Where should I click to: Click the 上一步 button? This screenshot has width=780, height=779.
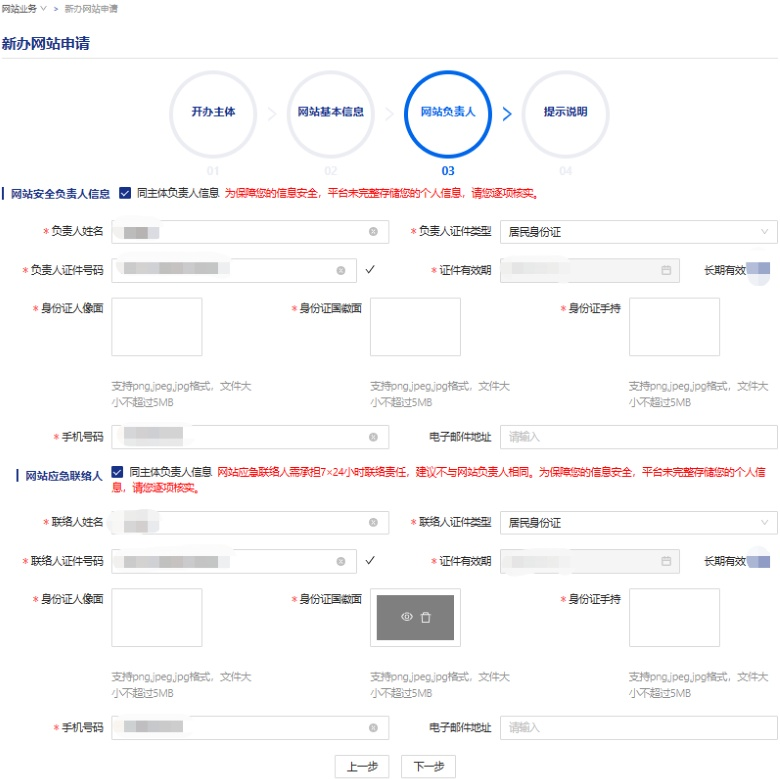(361, 766)
